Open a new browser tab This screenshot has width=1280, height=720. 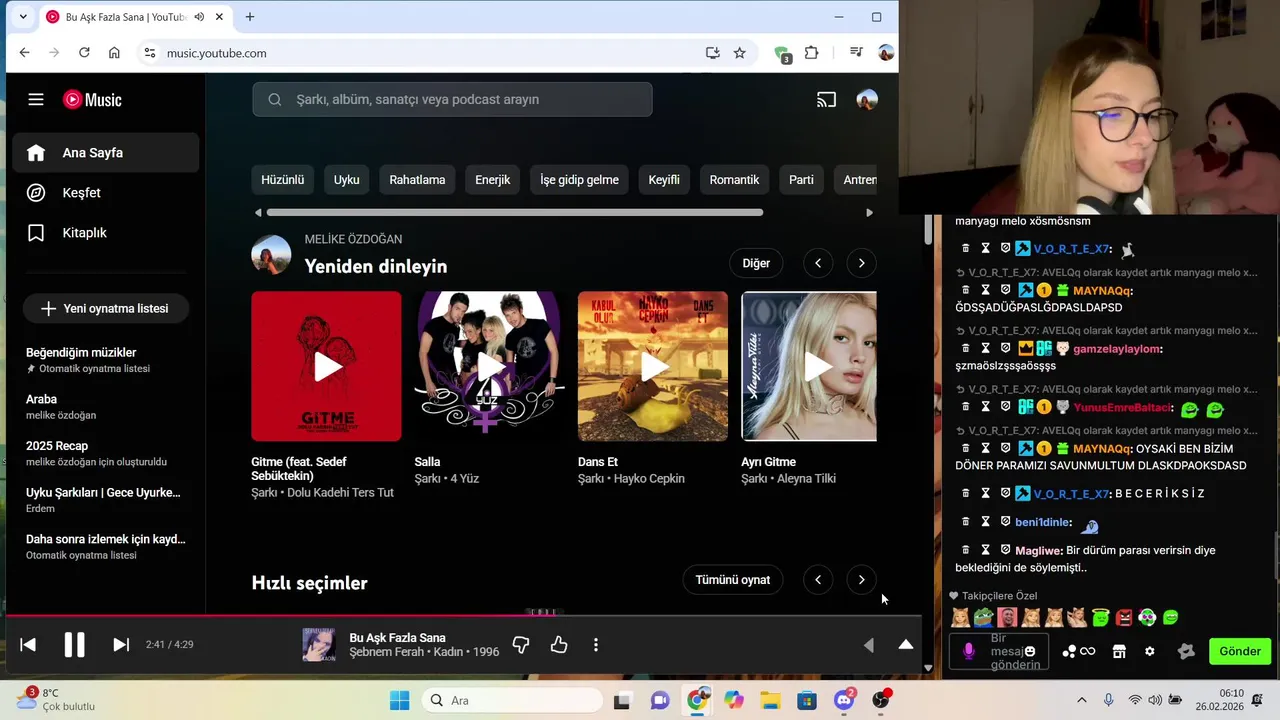pyautogui.click(x=250, y=17)
